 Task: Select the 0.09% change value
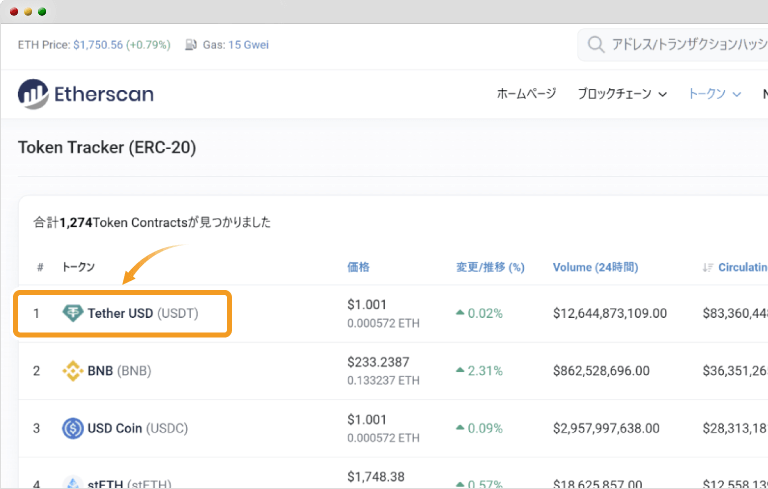coord(485,428)
